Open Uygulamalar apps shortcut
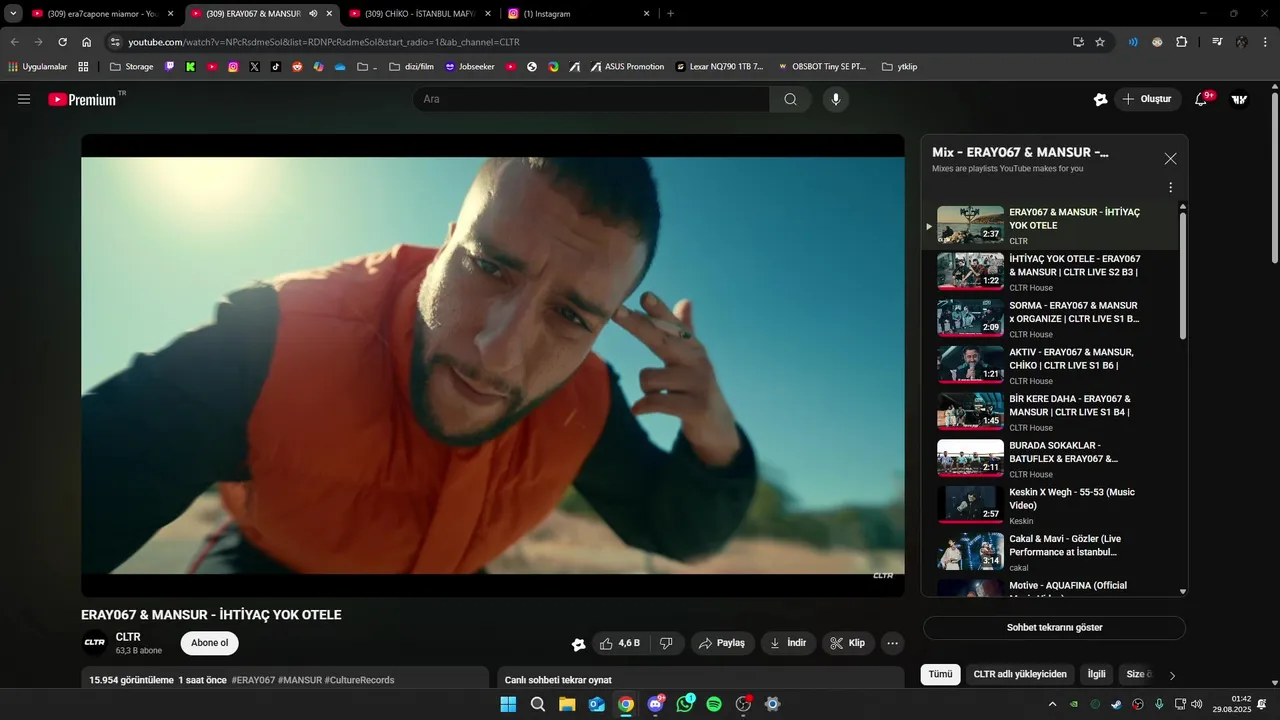This screenshot has width=1280, height=720. 37,67
